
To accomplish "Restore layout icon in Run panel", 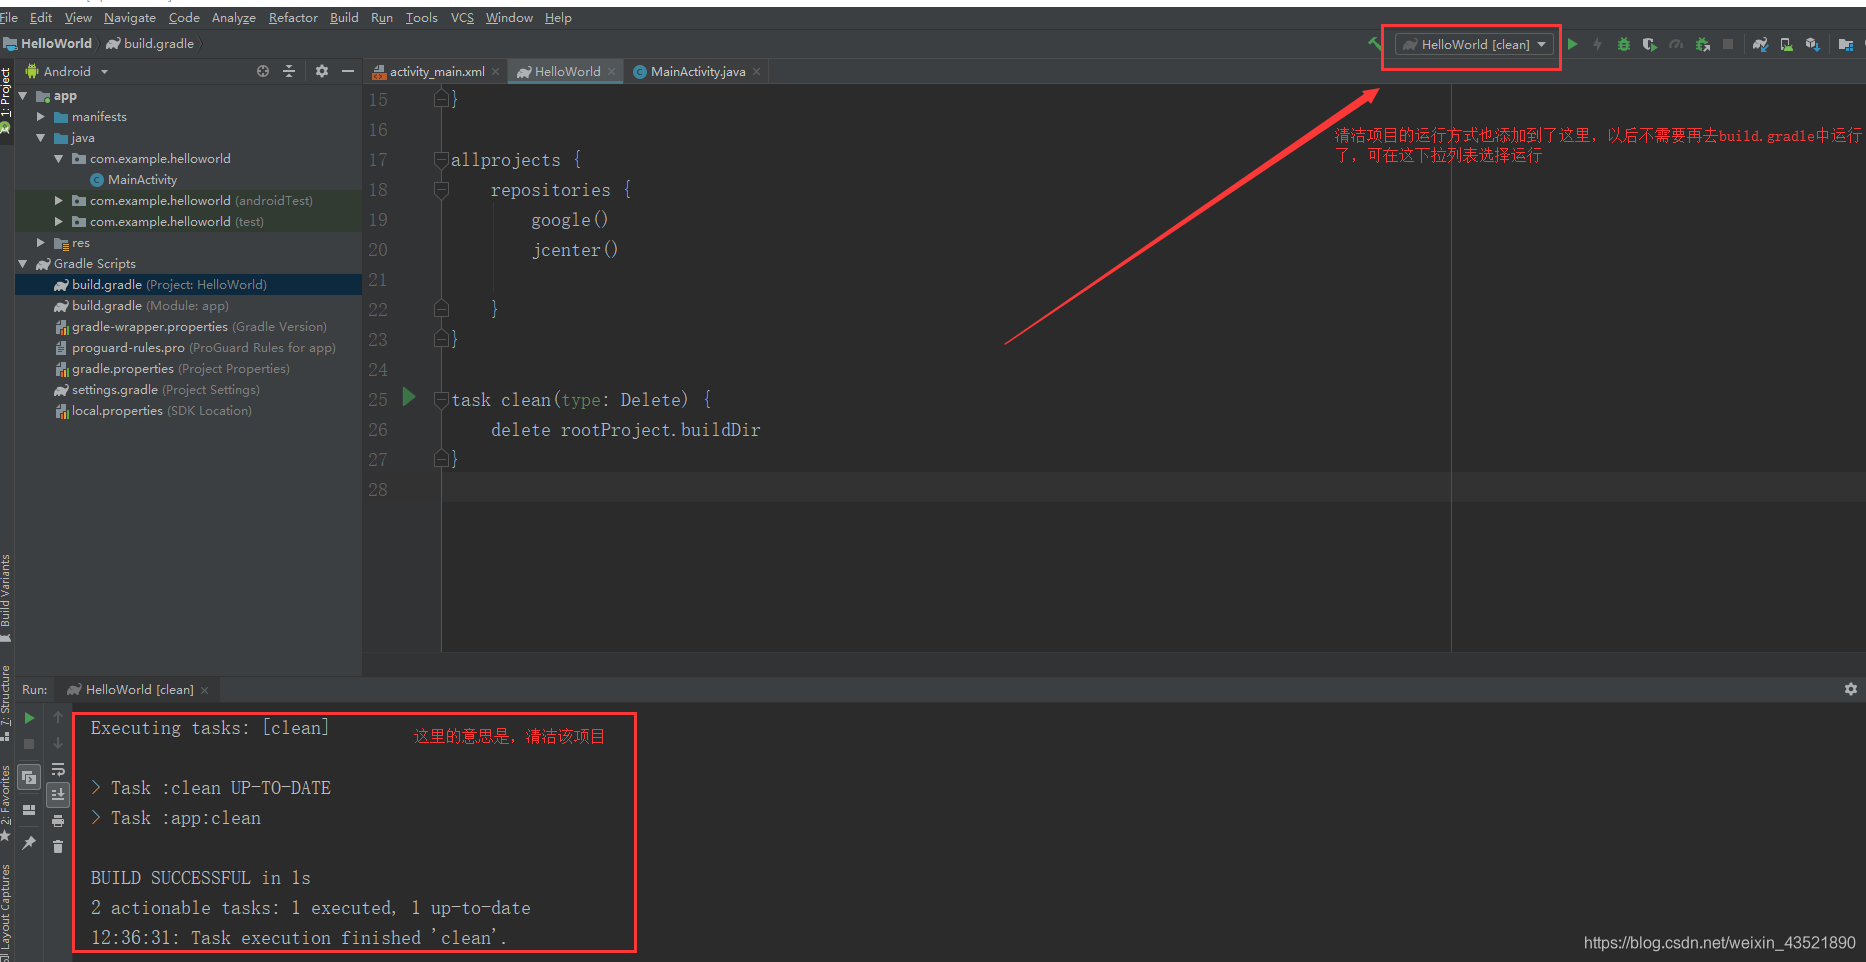I will pos(29,810).
